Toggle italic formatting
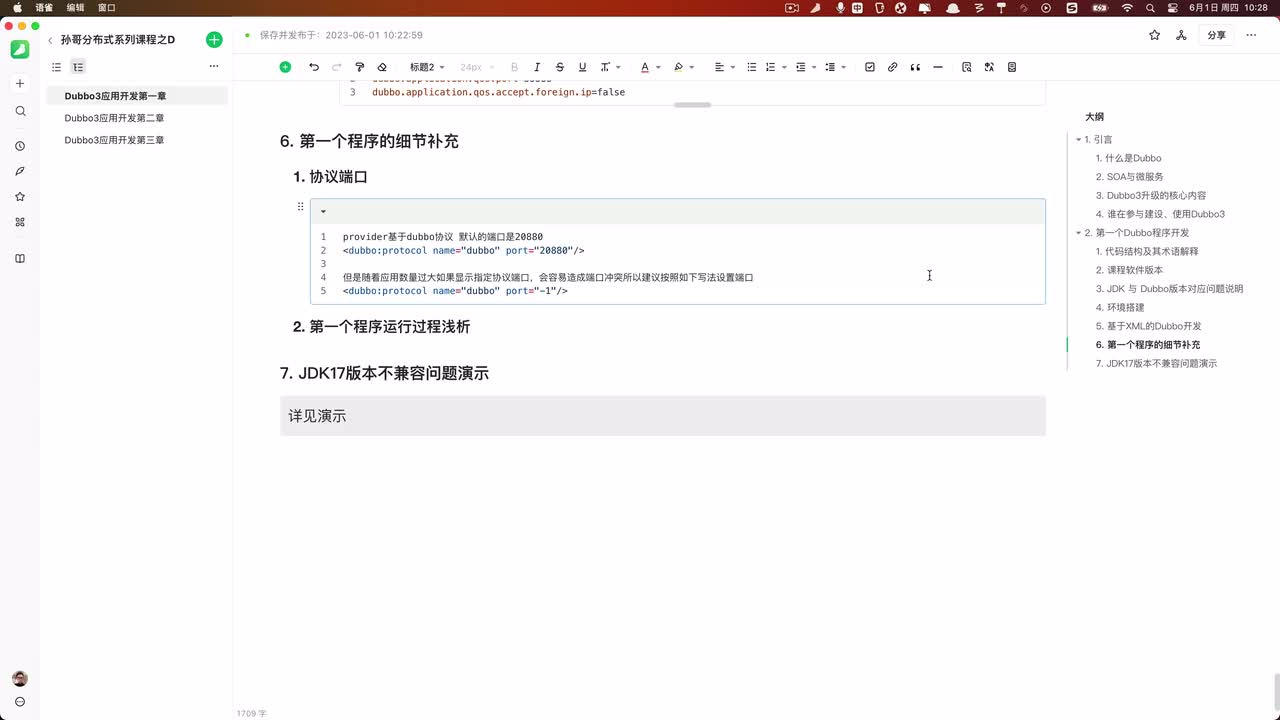Viewport: 1280px width, 720px height. tap(537, 67)
